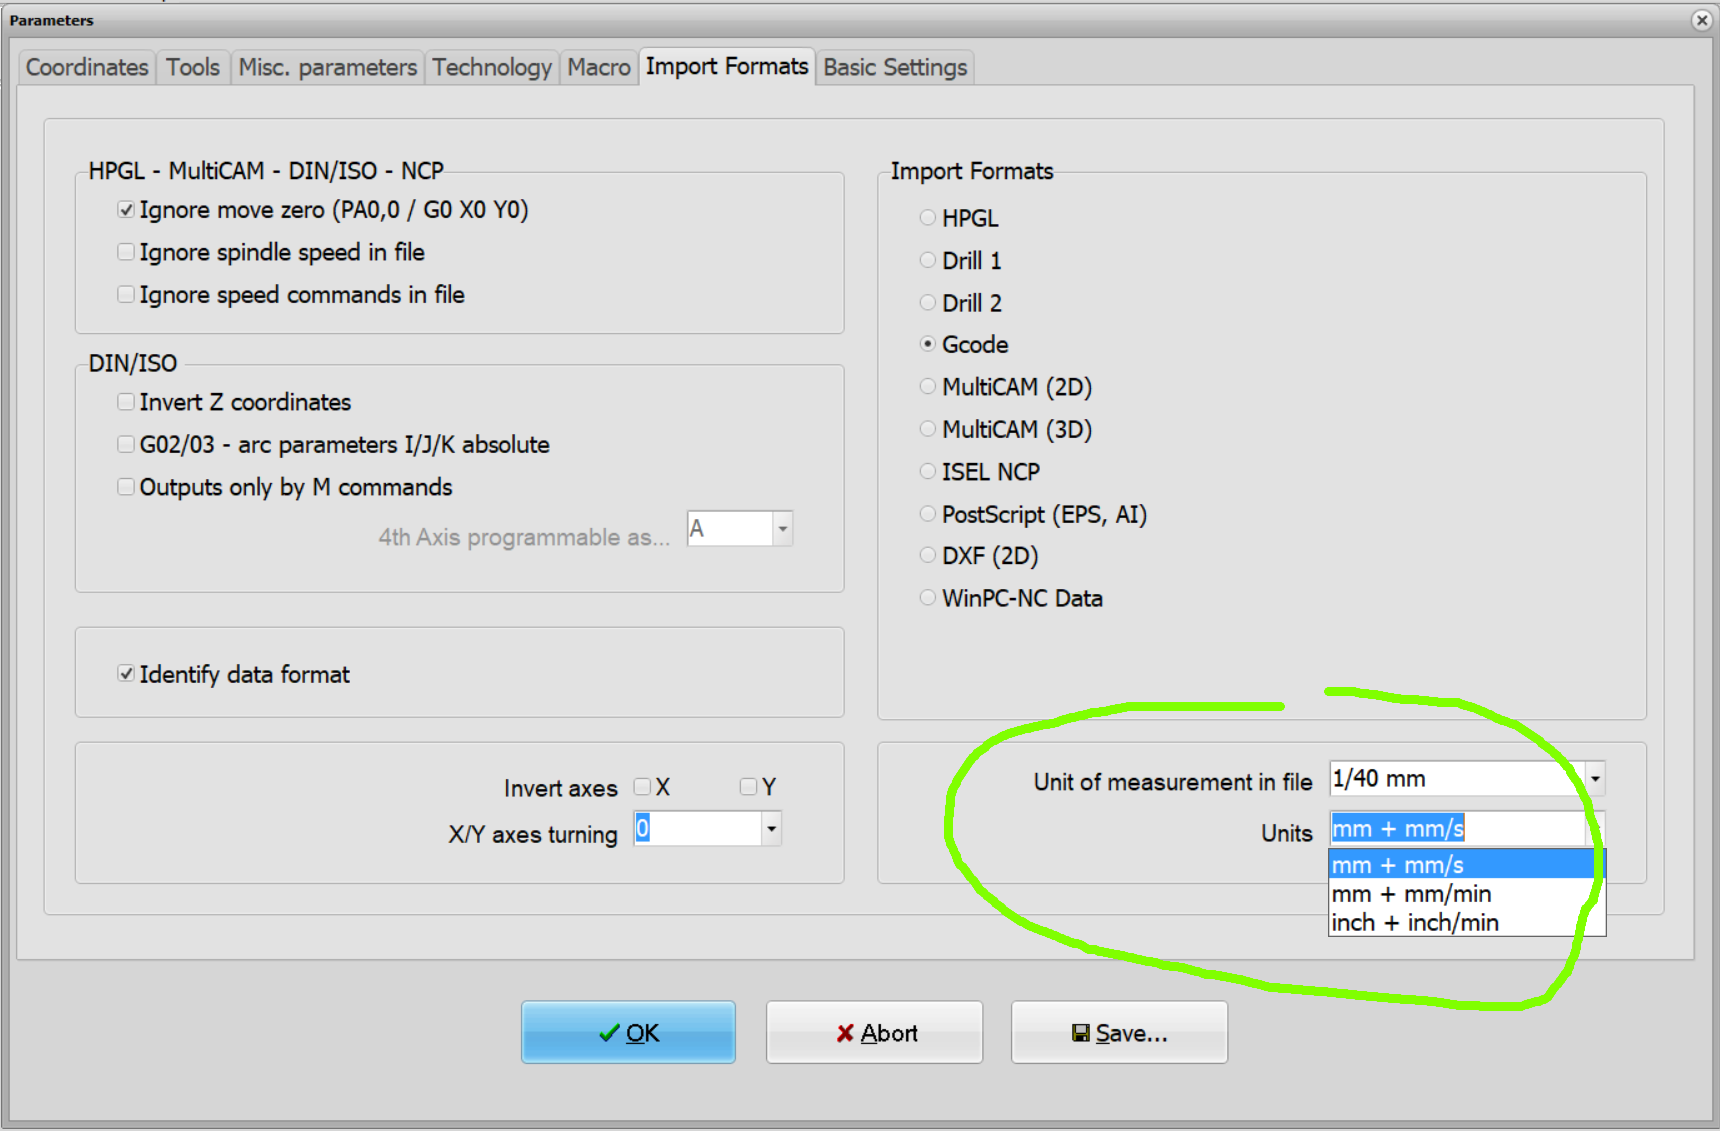The width and height of the screenshot is (1720, 1131).
Task: Enable Ignore spindle speed in file
Action: tap(126, 252)
